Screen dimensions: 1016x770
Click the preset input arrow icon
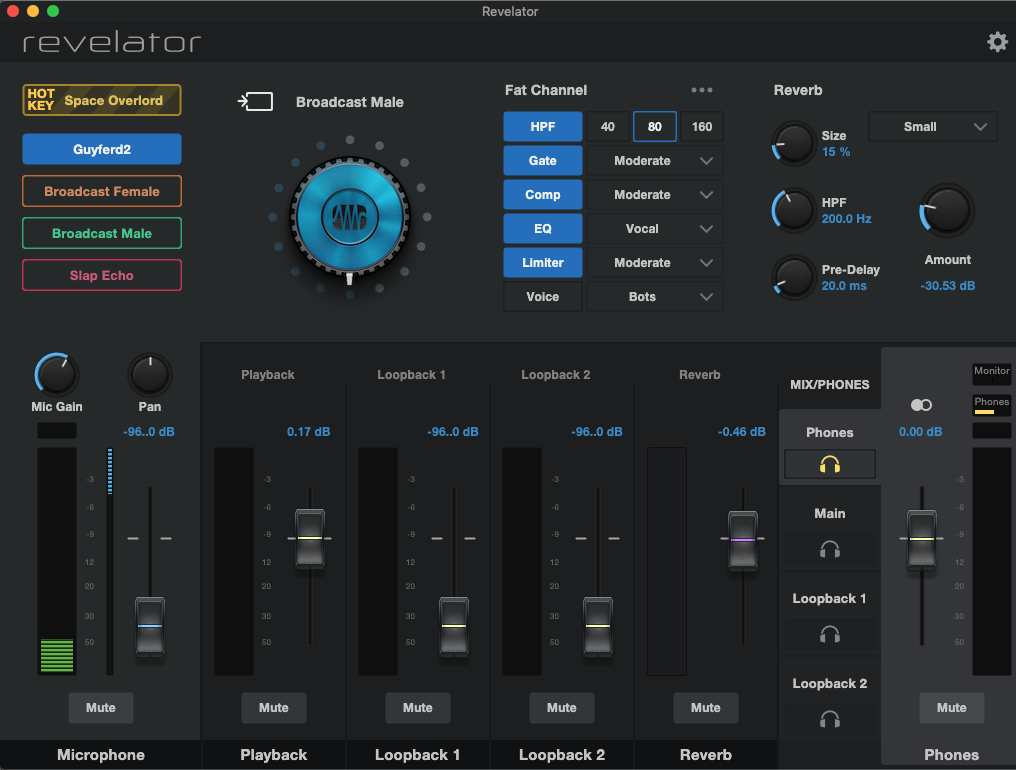[x=255, y=102]
